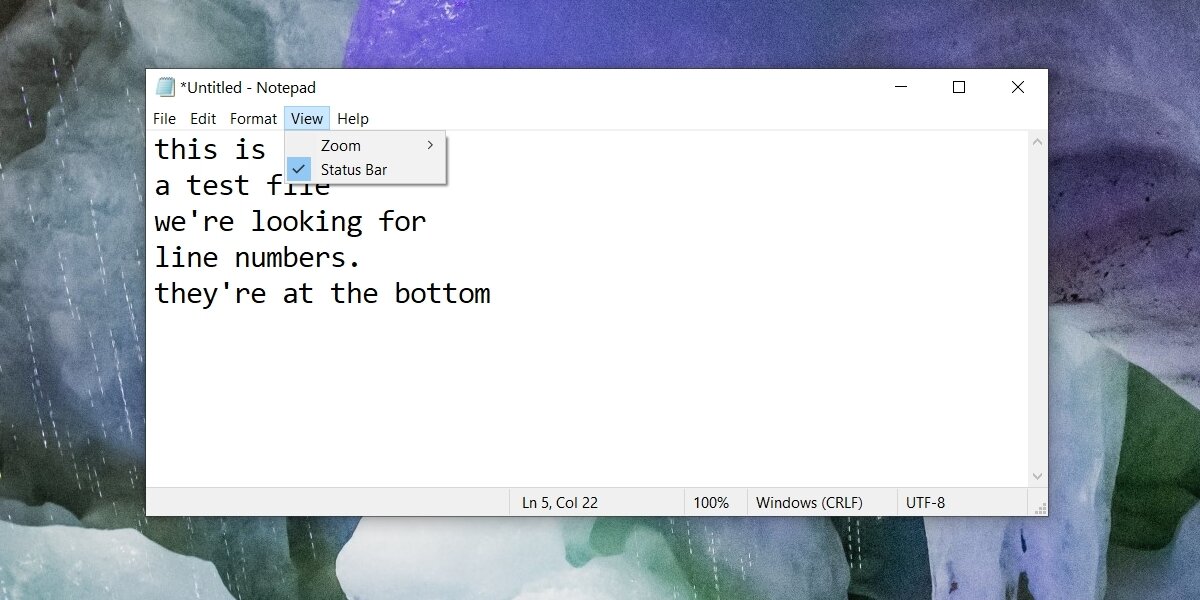Click inside the text editing area

click(600, 380)
